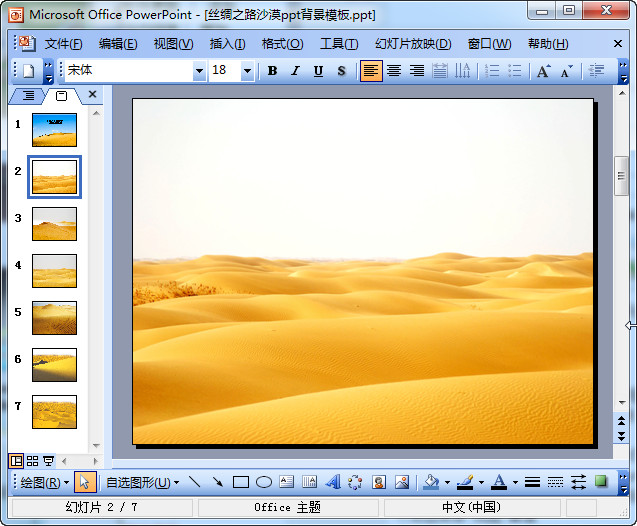
Task: Close the slides pane
Action: [93, 94]
